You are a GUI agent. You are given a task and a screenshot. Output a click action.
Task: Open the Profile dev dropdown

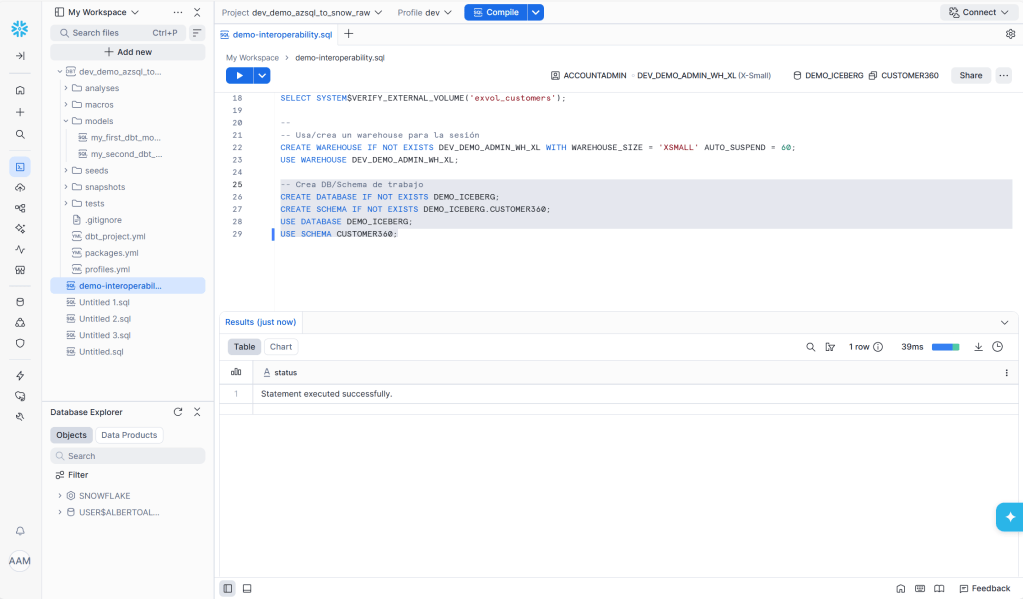tap(424, 12)
